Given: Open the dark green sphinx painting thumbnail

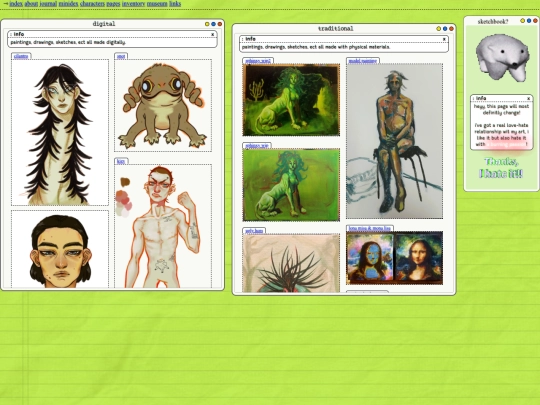Looking at the screenshot, I should pos(291,100).
